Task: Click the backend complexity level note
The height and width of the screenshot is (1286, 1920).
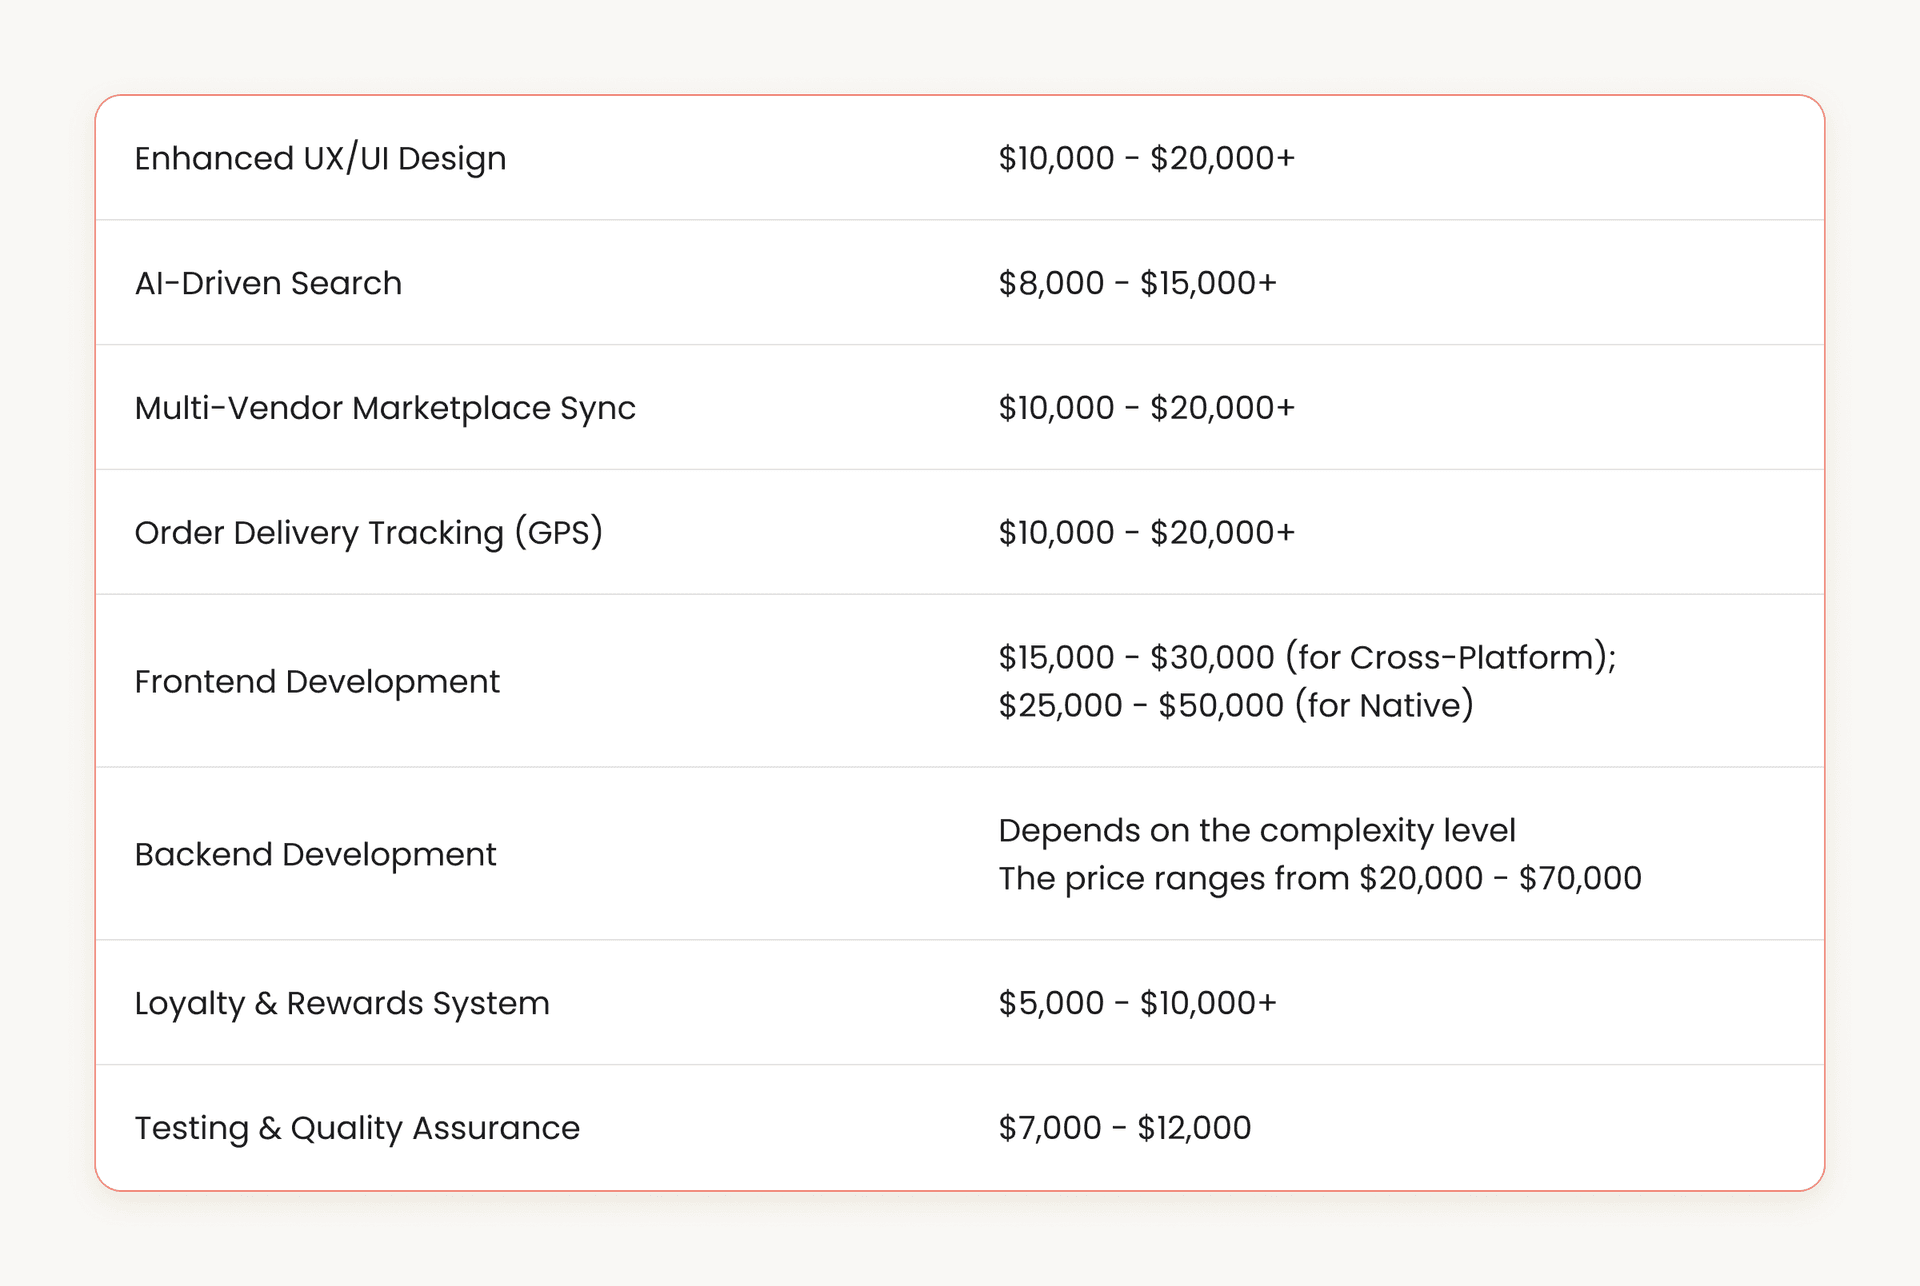Action: coord(1257,830)
